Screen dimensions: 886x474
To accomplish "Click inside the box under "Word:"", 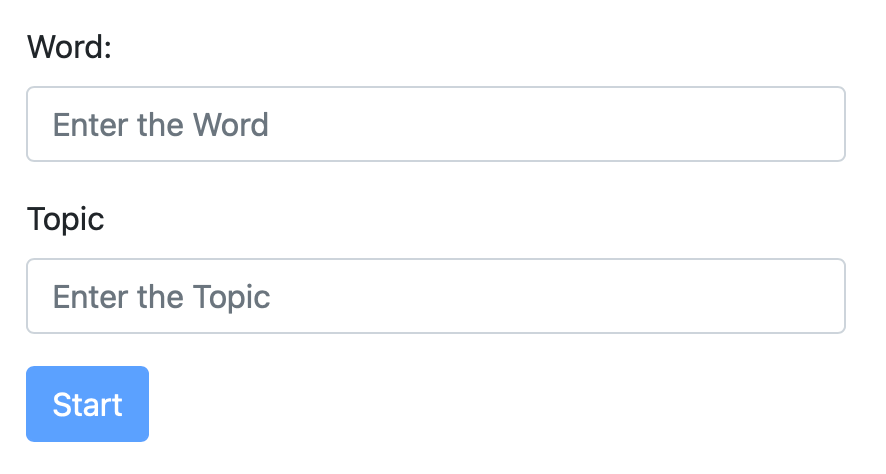I will [x=435, y=124].
